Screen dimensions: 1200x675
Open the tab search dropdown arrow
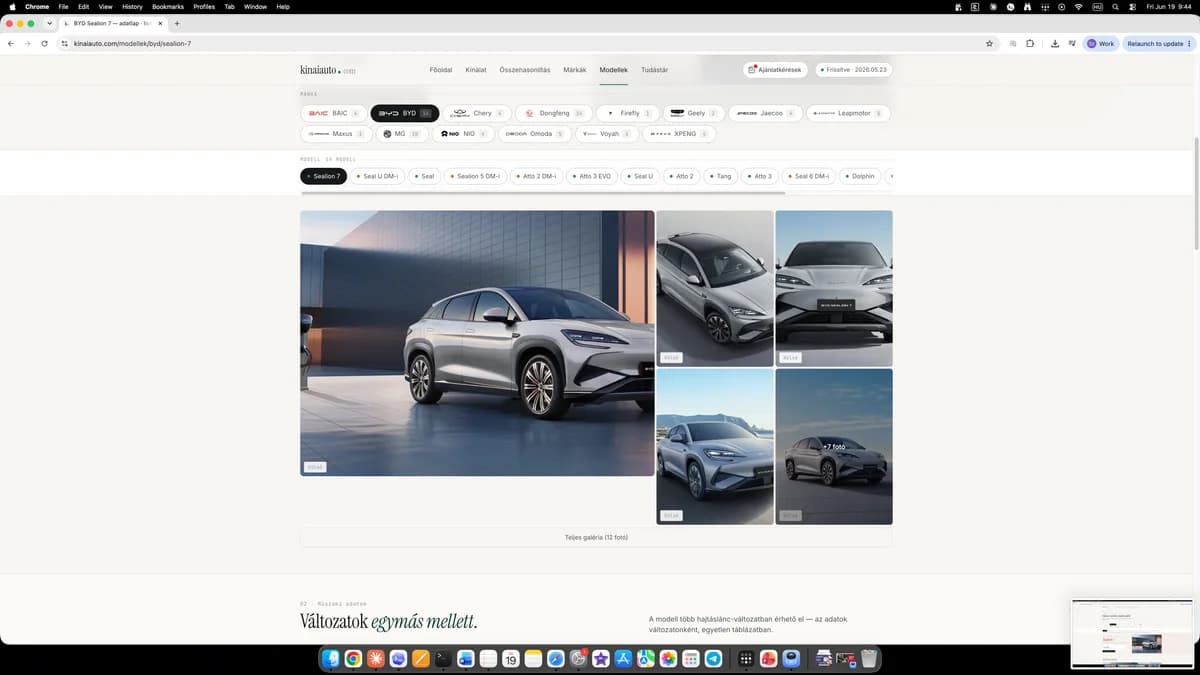[49, 23]
